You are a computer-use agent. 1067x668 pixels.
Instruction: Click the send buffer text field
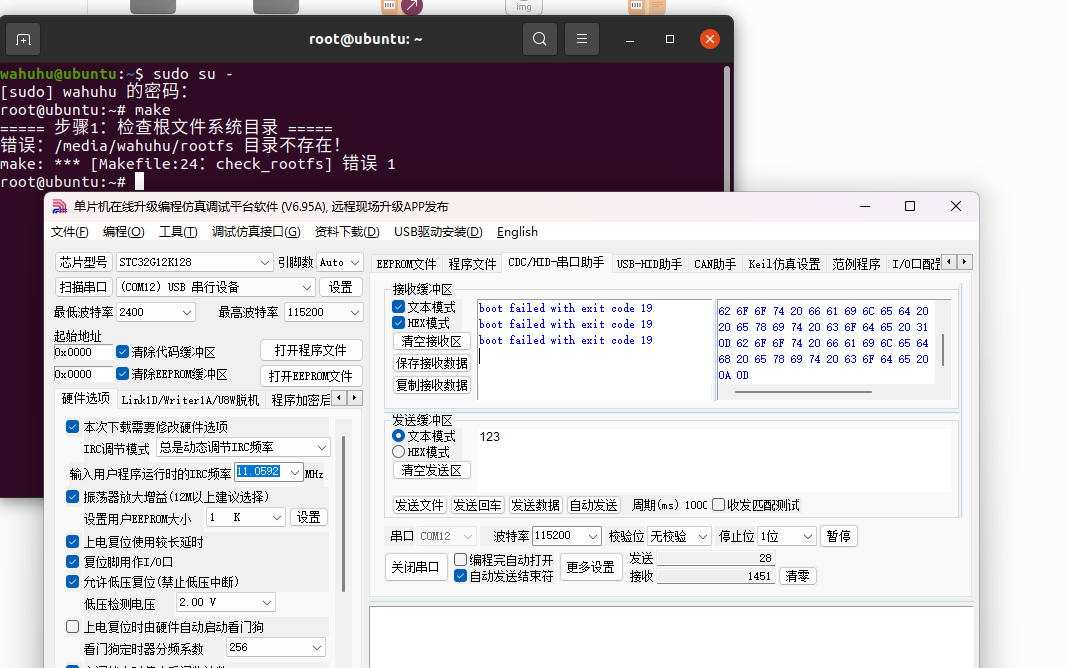(x=710, y=460)
